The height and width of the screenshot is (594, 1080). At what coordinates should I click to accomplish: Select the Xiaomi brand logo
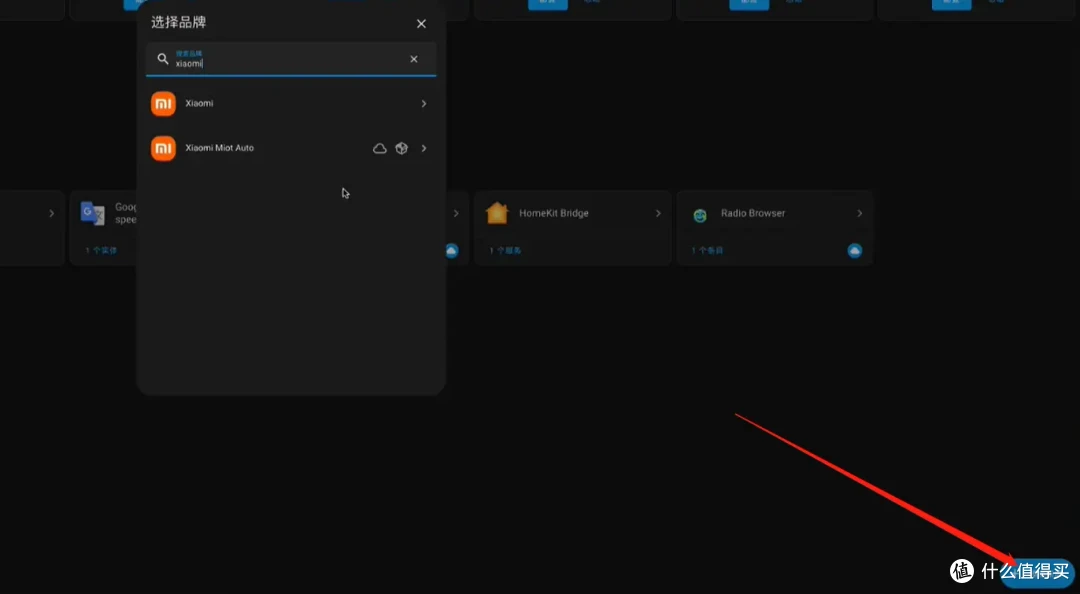[x=163, y=103]
